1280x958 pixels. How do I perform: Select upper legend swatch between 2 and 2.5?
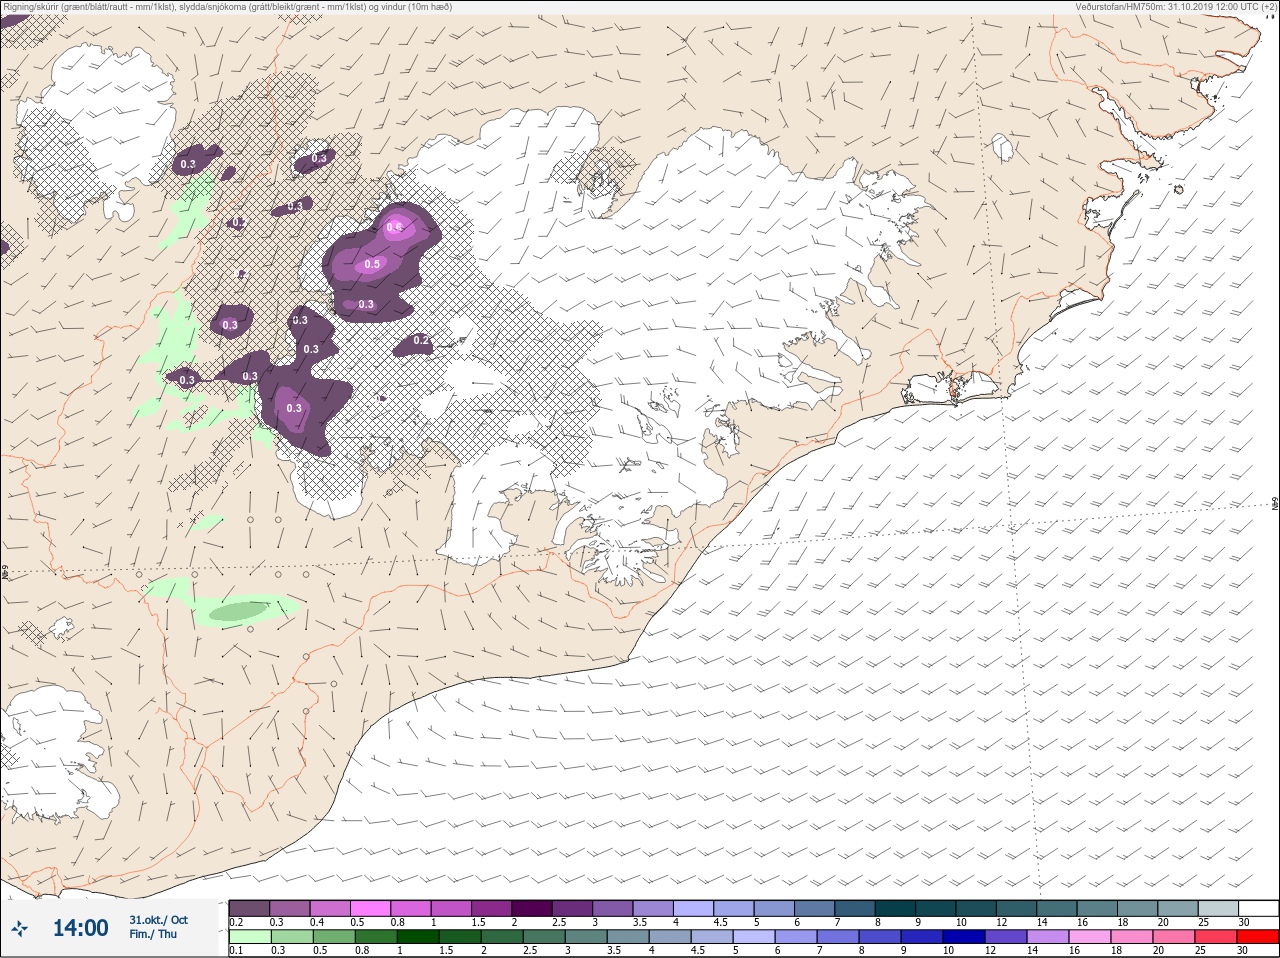[531, 908]
